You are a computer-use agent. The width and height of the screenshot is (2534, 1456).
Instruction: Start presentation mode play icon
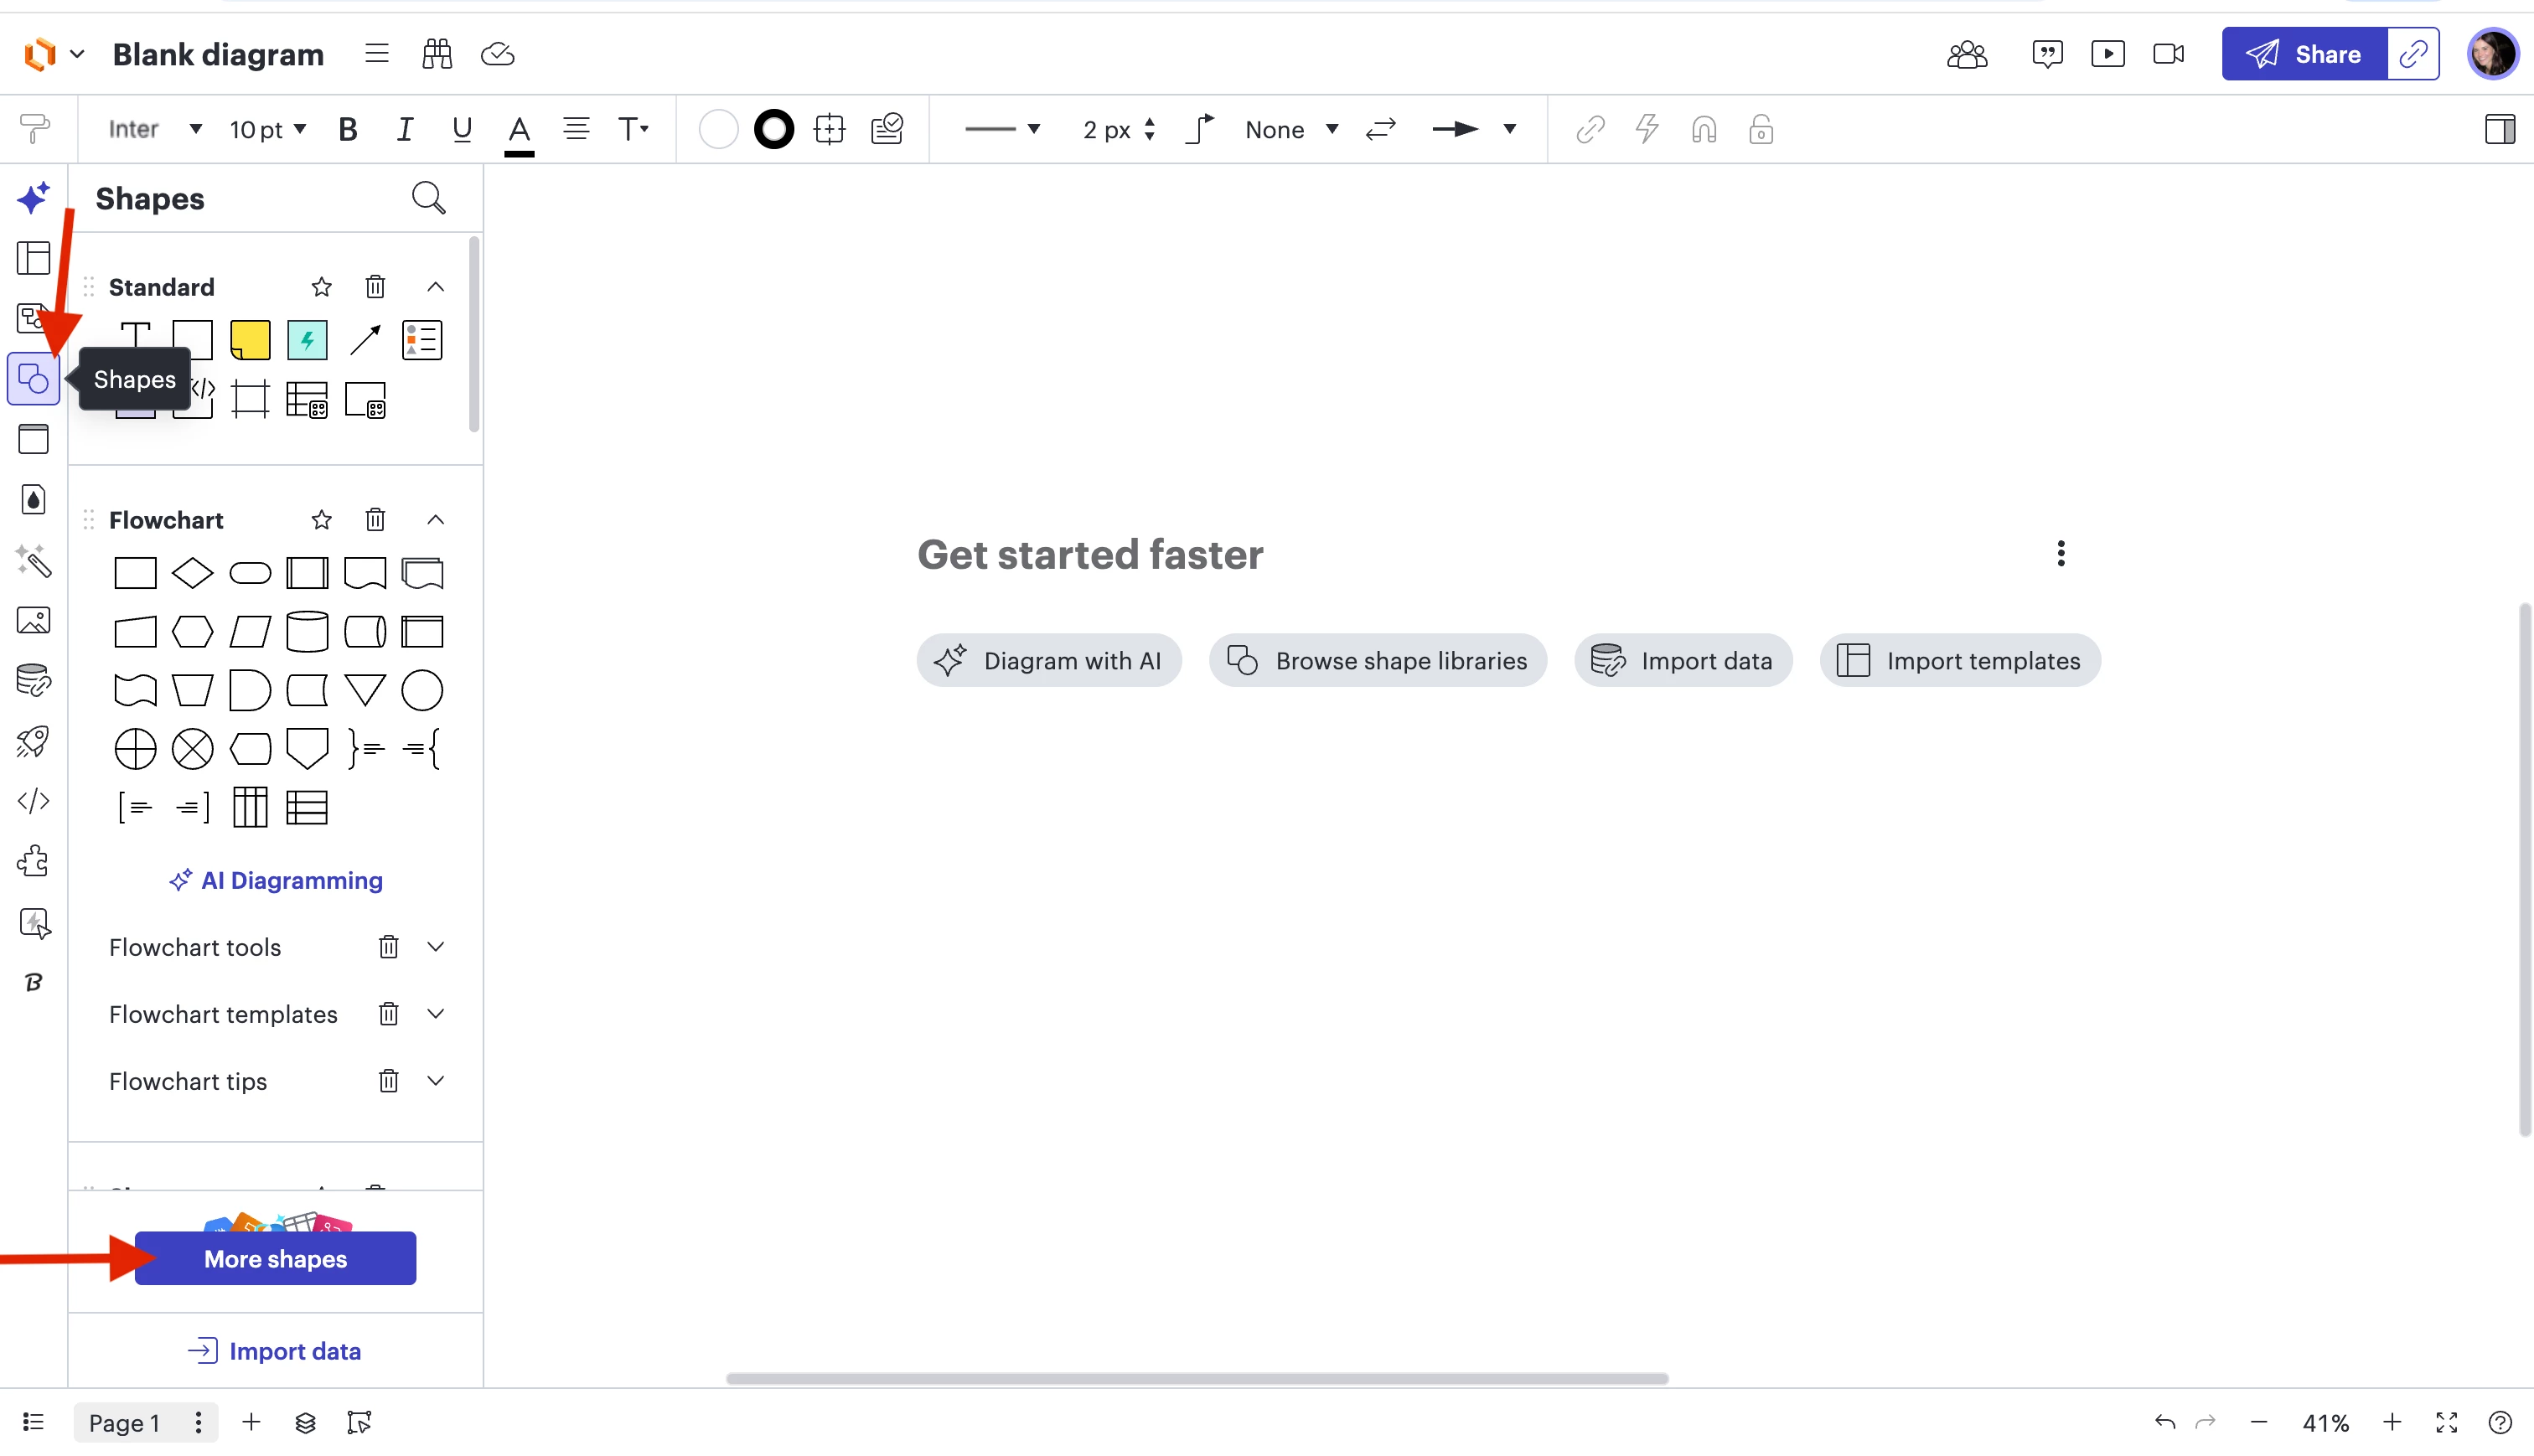[x=2107, y=54]
